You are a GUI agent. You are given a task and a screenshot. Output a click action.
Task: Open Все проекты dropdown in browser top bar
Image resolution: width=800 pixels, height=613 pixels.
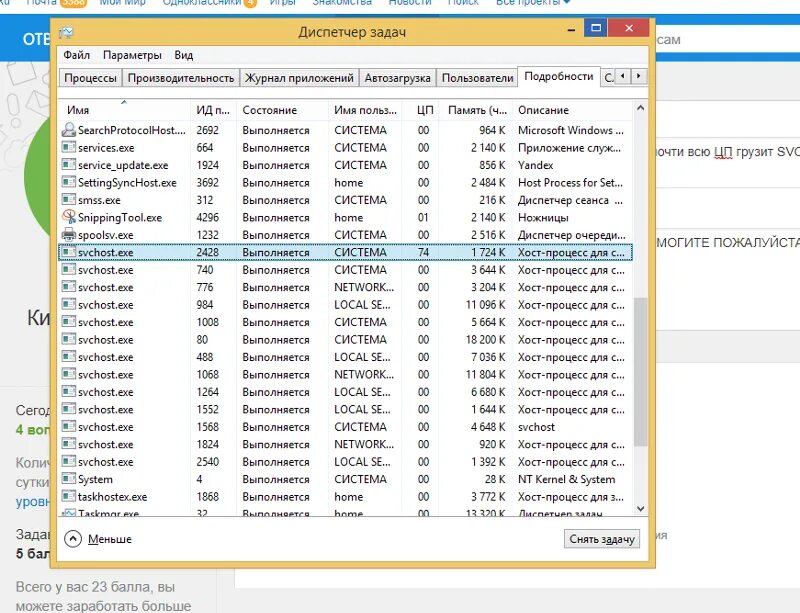pos(533,3)
